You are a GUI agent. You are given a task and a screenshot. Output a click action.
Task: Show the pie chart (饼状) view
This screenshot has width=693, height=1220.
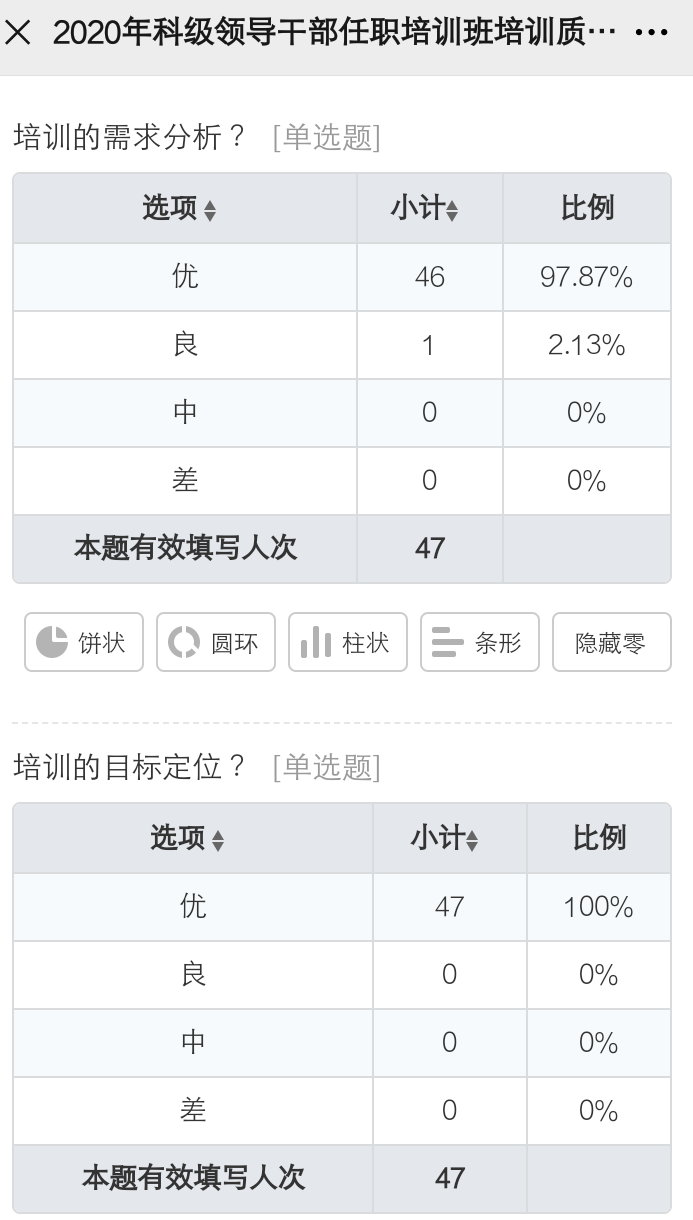pyautogui.click(x=84, y=642)
